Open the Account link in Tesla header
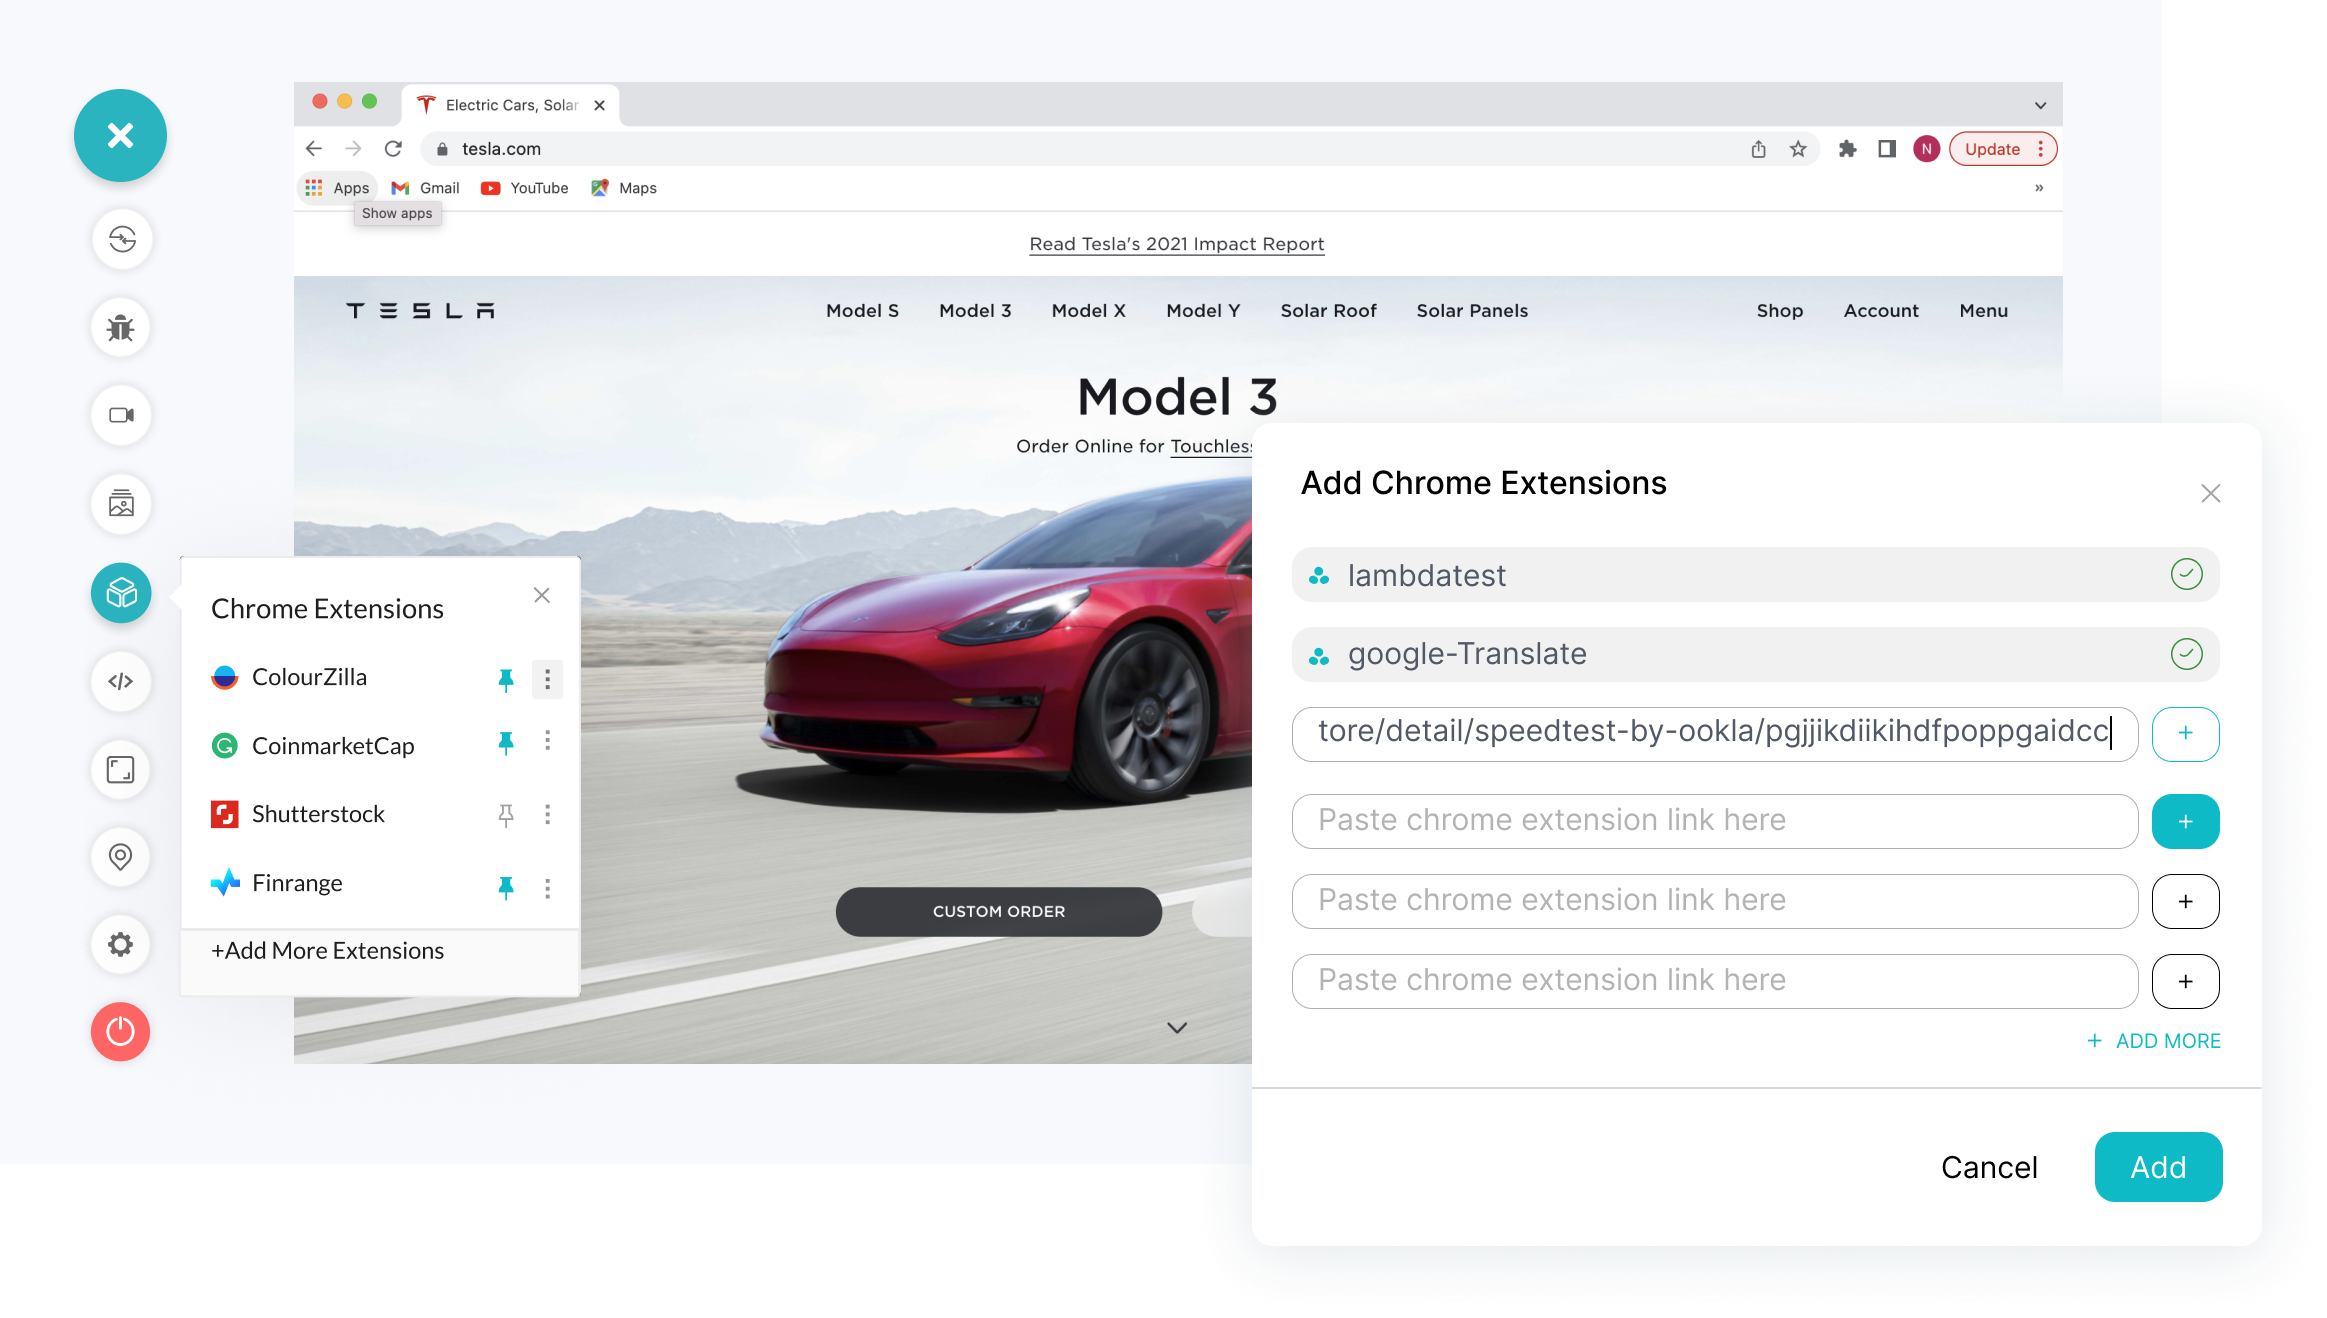Screen dimensions: 2327x1318 click(1881, 311)
